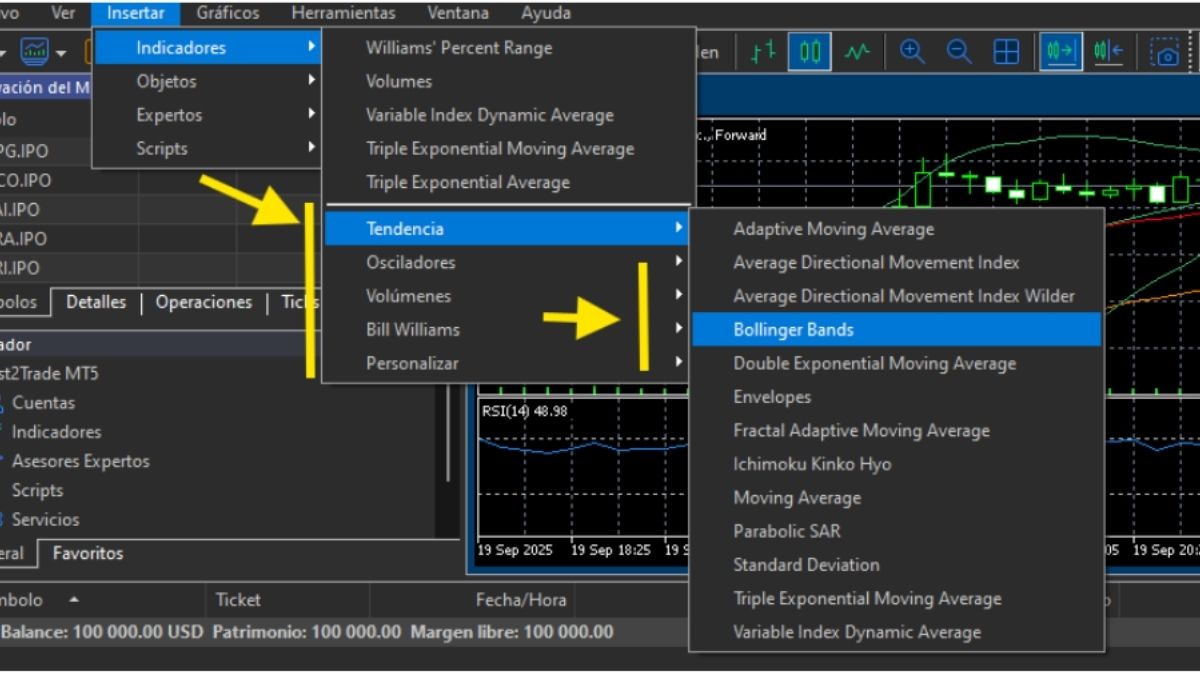This screenshot has width=1200, height=675.
Task: Click the chart monitor icon in toolbar
Action: point(35,51)
